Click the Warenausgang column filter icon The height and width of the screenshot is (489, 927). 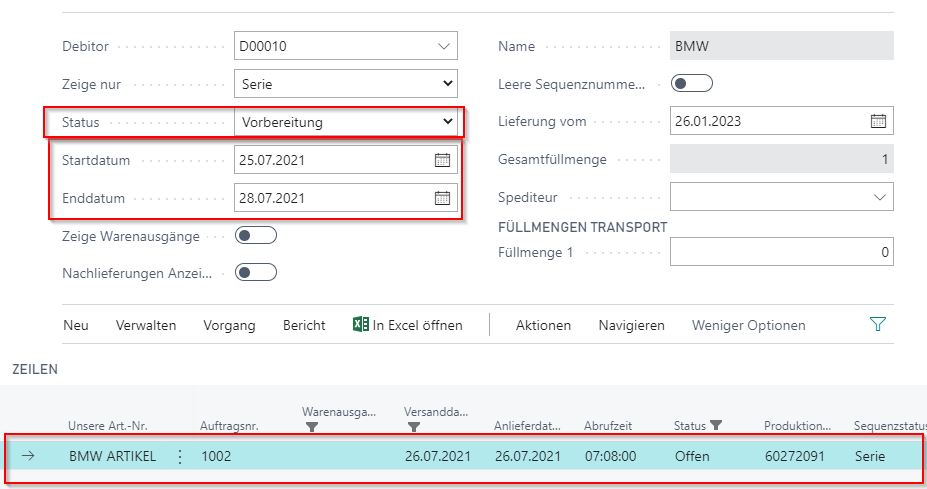[311, 427]
